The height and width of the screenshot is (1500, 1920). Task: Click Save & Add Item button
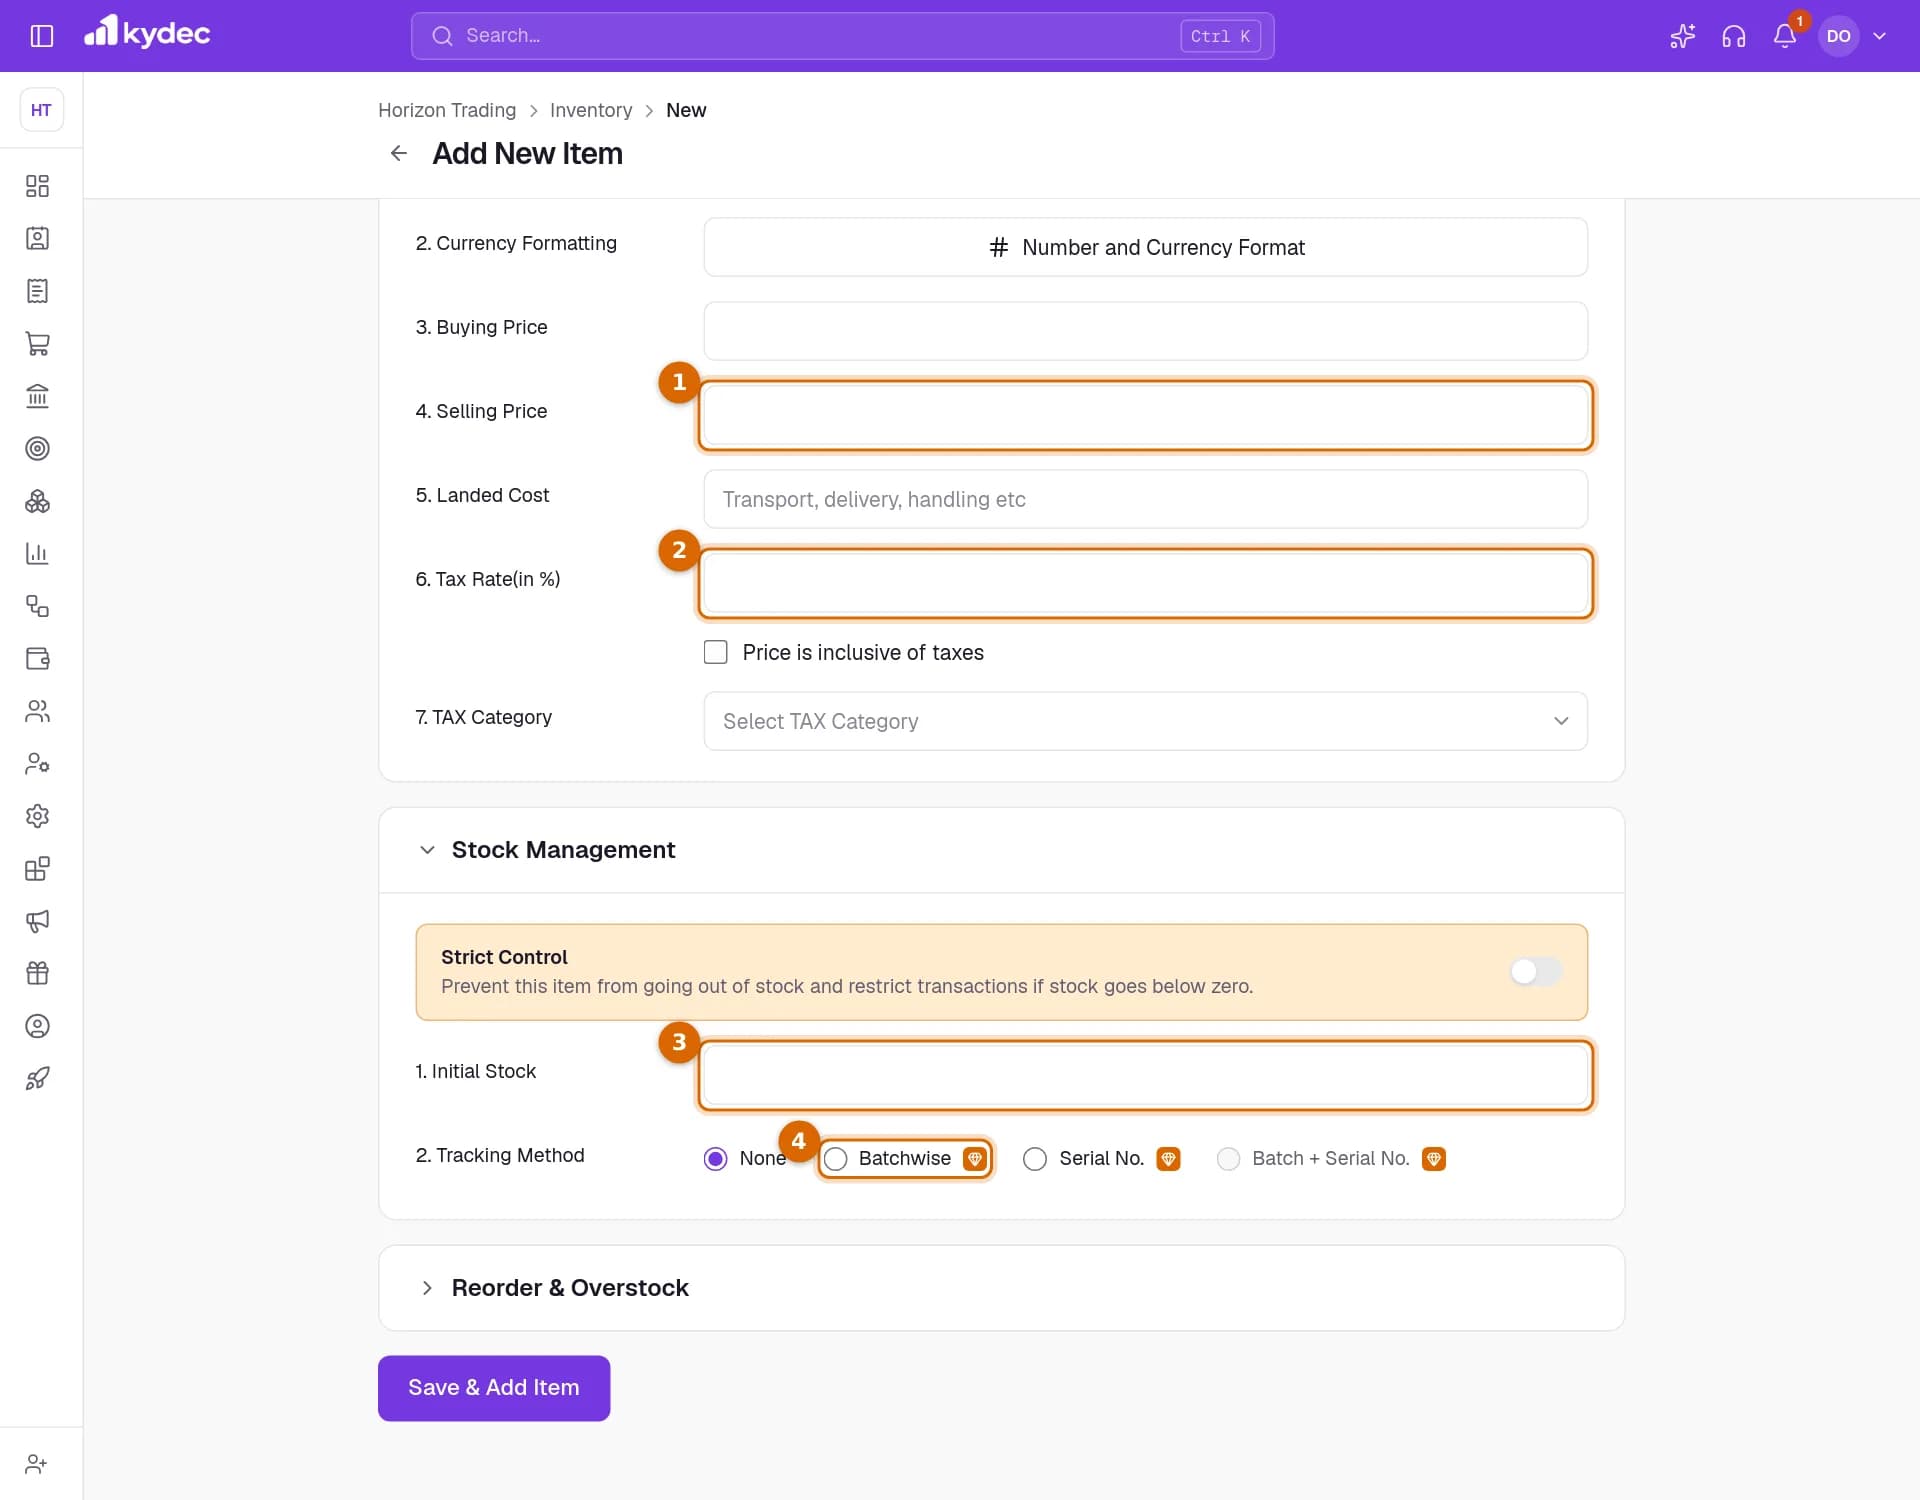[x=494, y=1388]
